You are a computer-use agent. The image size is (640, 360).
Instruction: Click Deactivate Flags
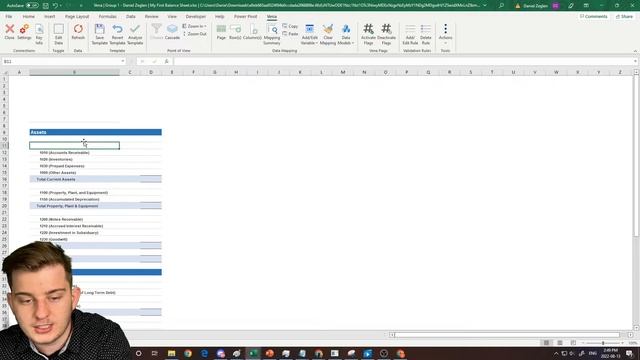pos(386,34)
